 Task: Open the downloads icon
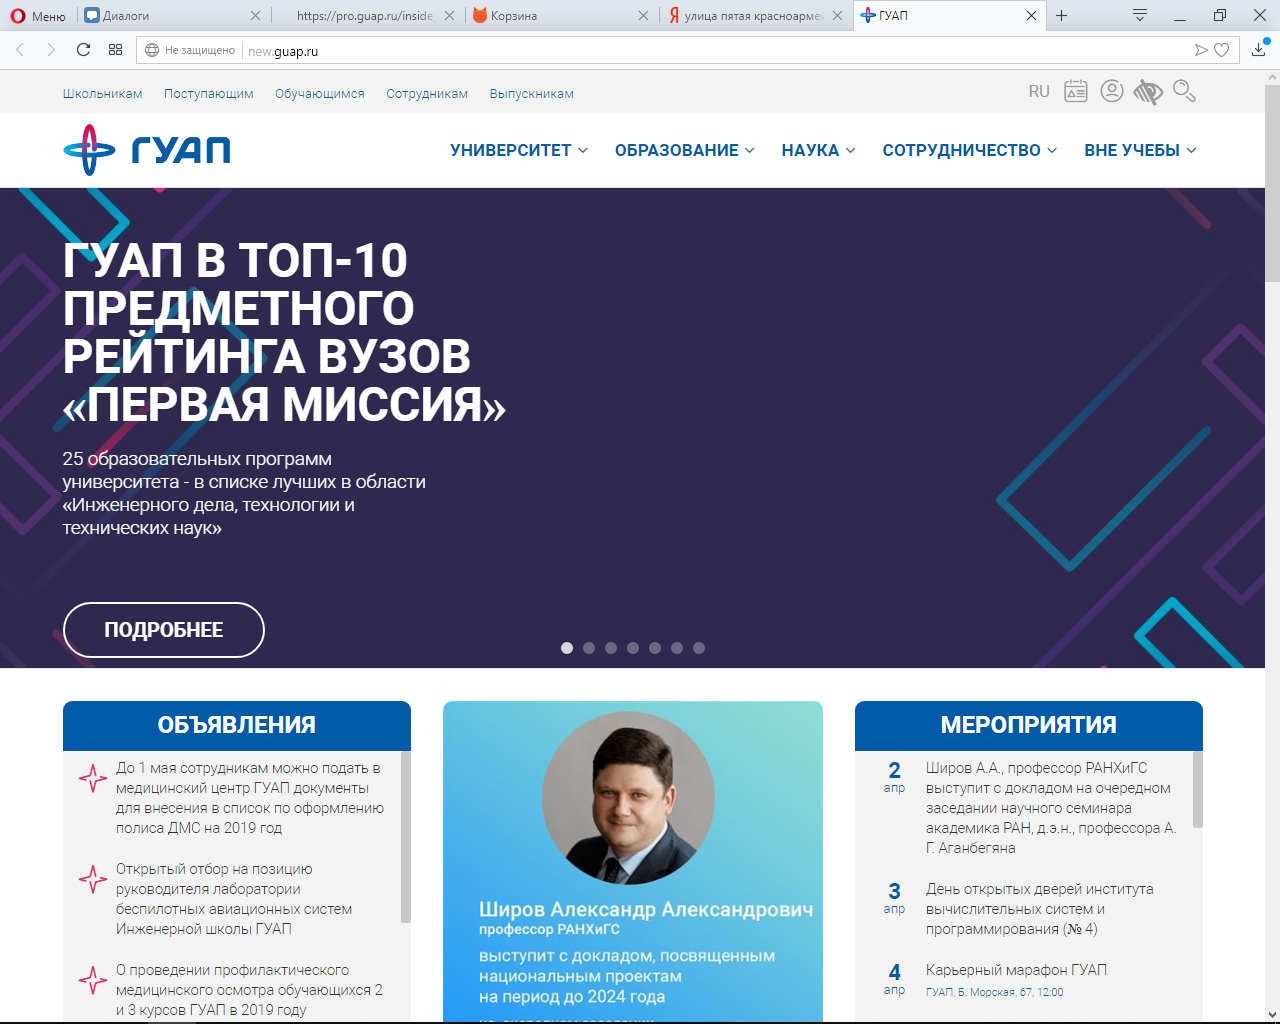(1259, 49)
